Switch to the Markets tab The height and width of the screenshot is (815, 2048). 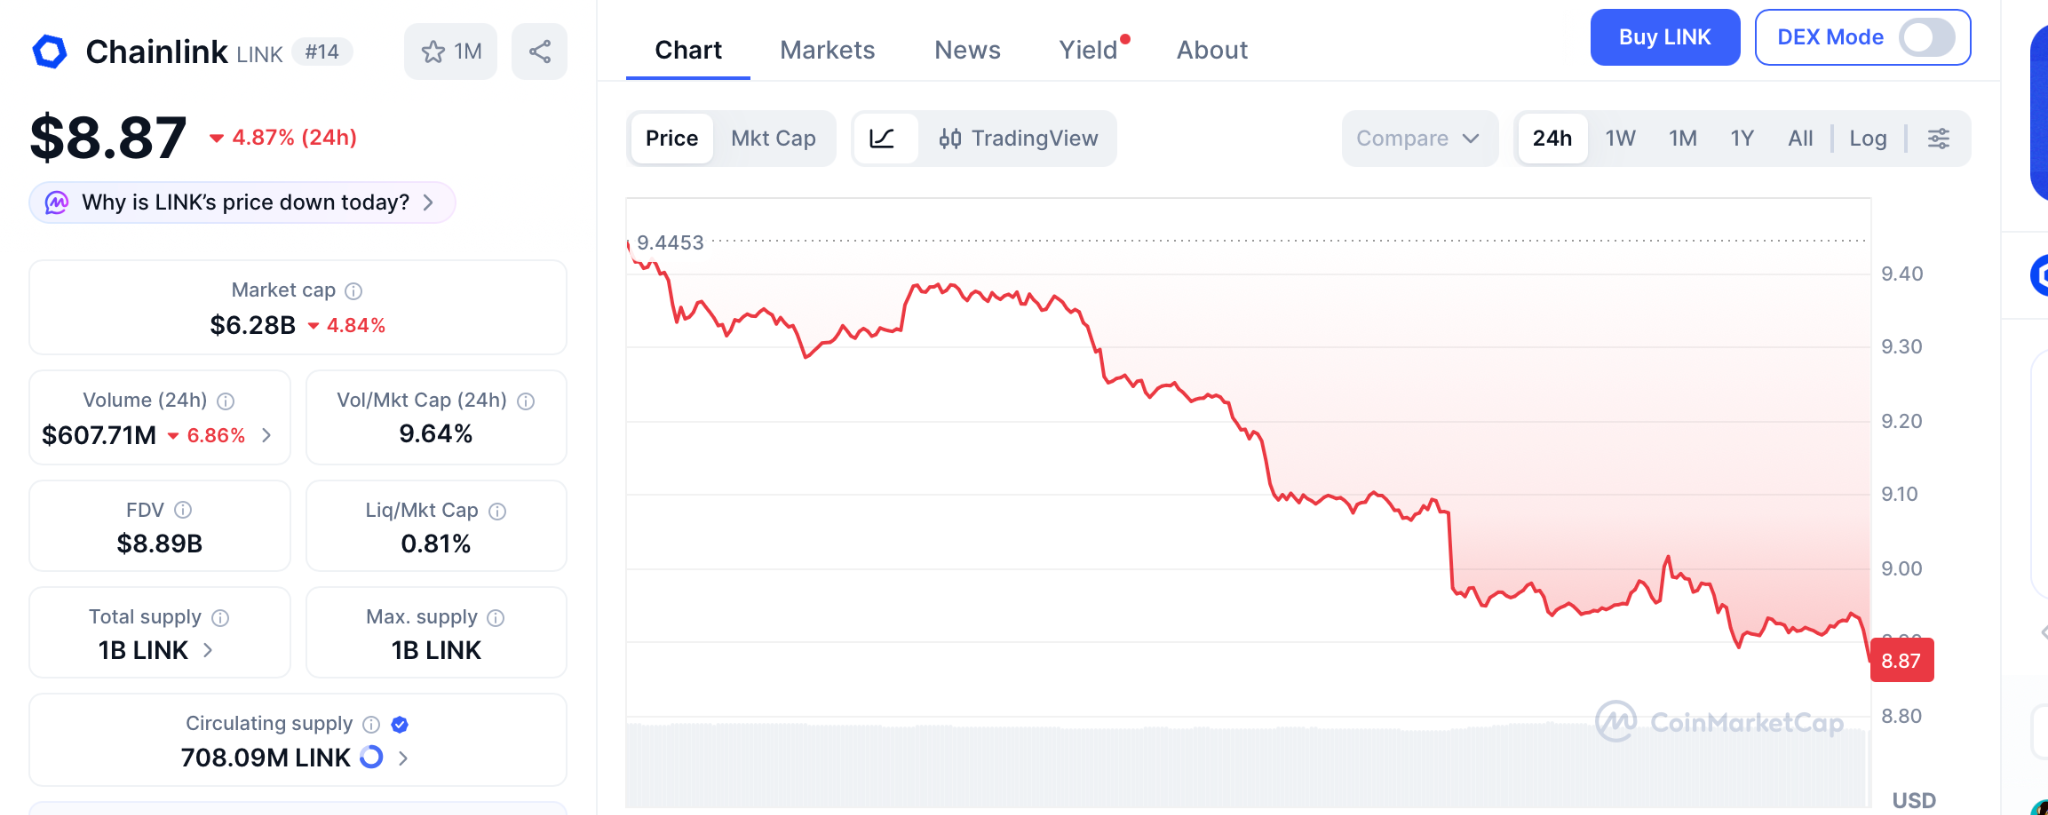tap(827, 50)
